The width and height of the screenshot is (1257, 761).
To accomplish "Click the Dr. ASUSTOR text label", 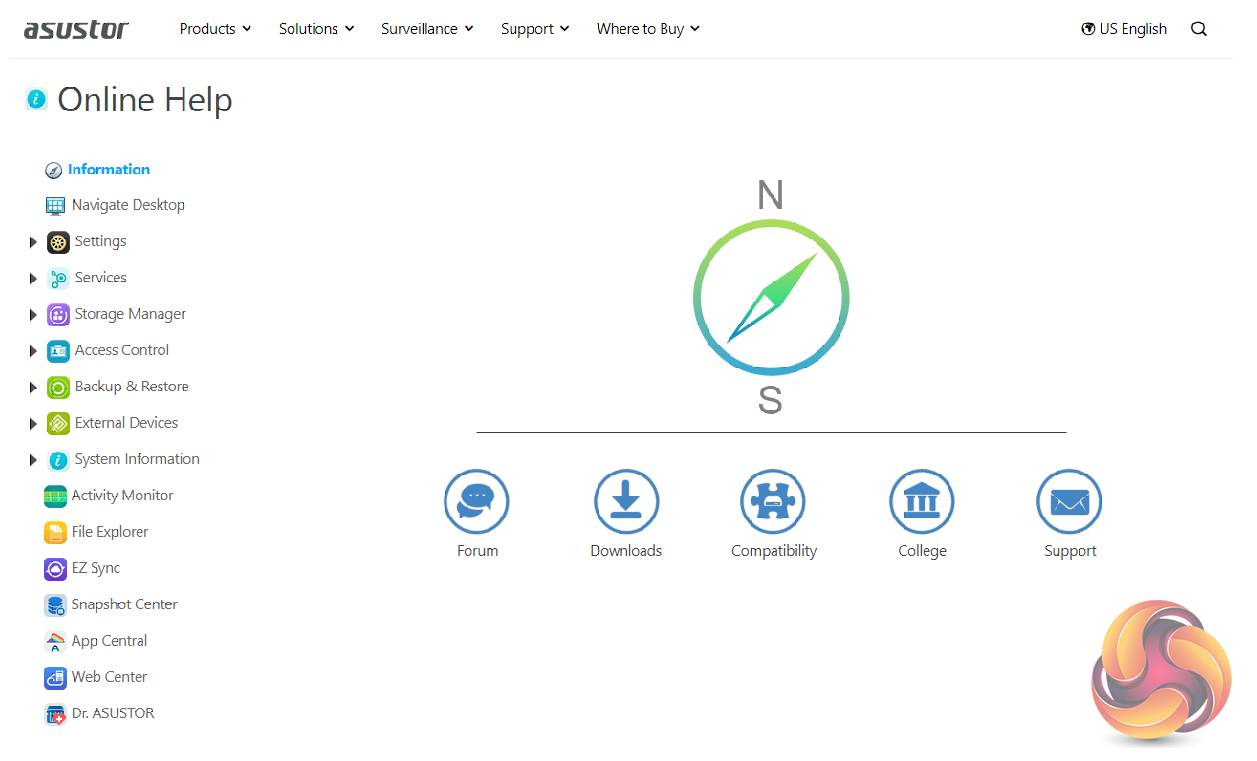I will pos(113,713).
